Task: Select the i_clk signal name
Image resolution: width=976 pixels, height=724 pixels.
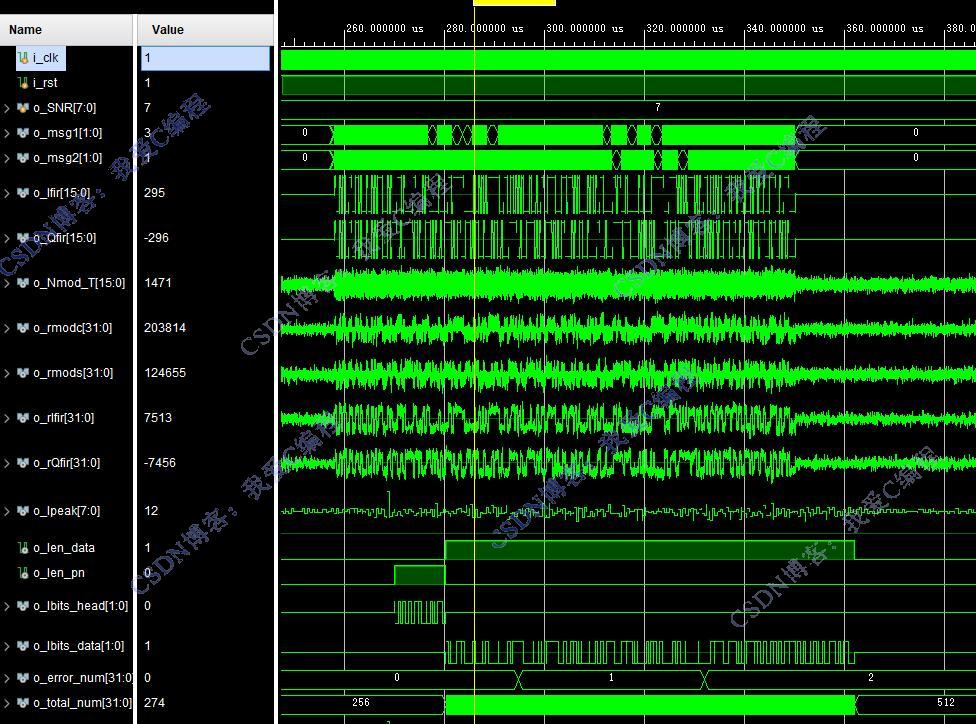Action: pos(45,58)
